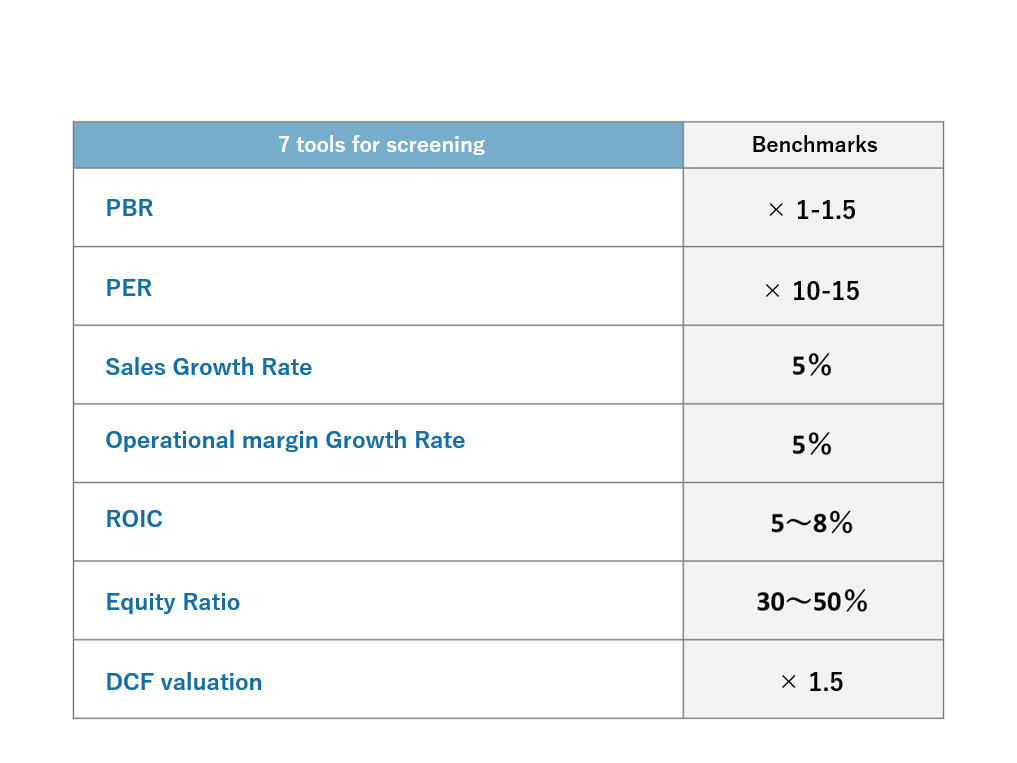The height and width of the screenshot is (763, 1017).
Task: Click the multiplication sign in the PER benchmark
Action: point(772,291)
